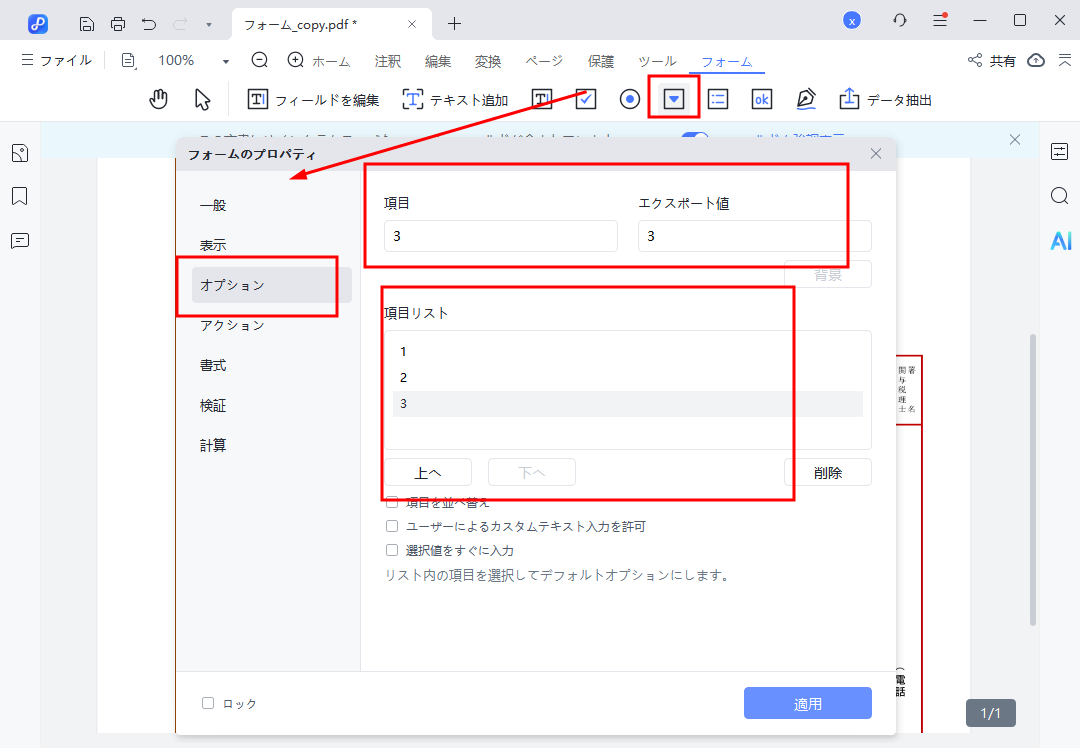Open the search panel on the right
This screenshot has height=748, width=1080.
(x=1060, y=196)
